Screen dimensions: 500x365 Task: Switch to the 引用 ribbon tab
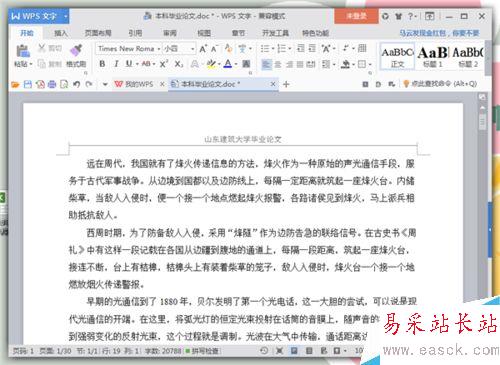[x=135, y=33]
